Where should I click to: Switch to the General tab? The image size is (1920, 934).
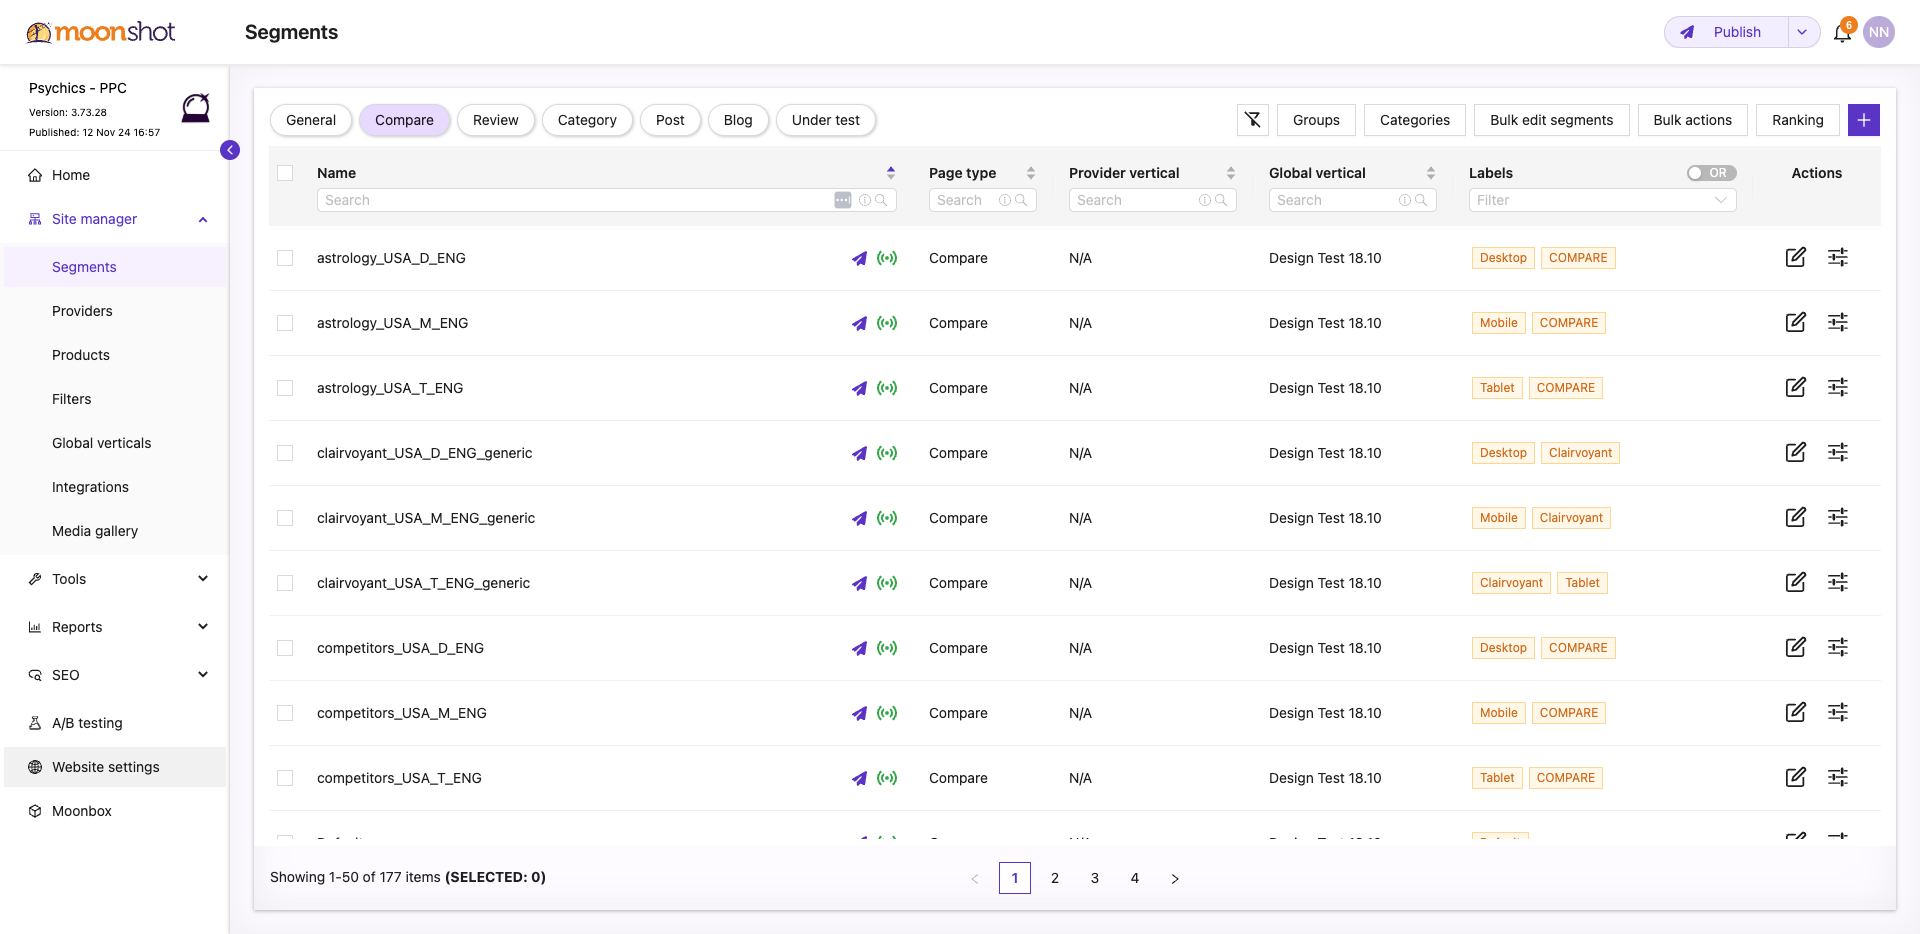(311, 120)
